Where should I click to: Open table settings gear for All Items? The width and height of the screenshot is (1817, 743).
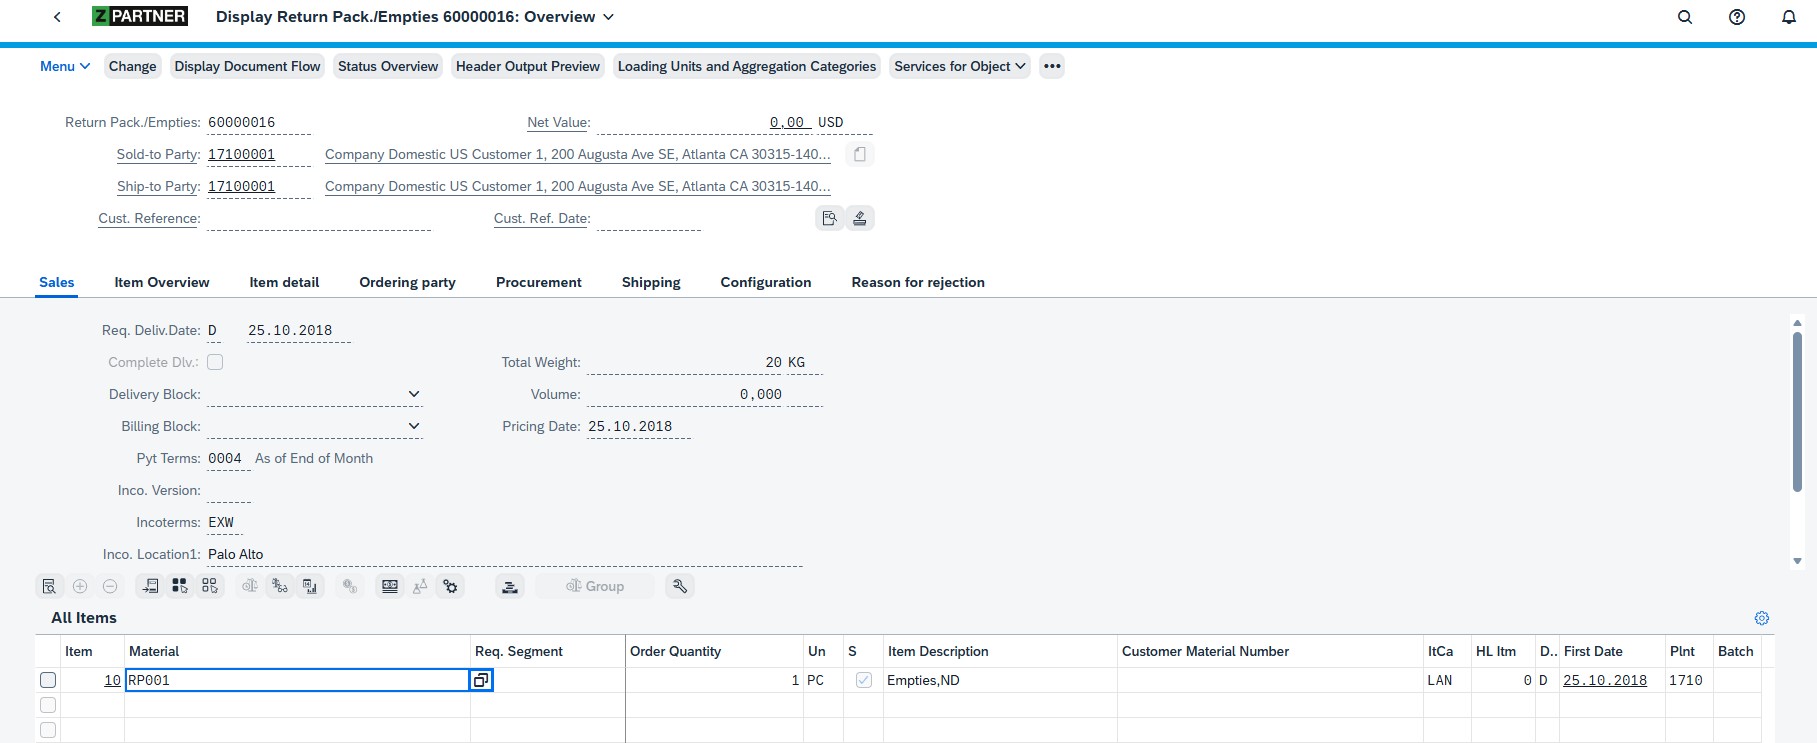point(1762,618)
